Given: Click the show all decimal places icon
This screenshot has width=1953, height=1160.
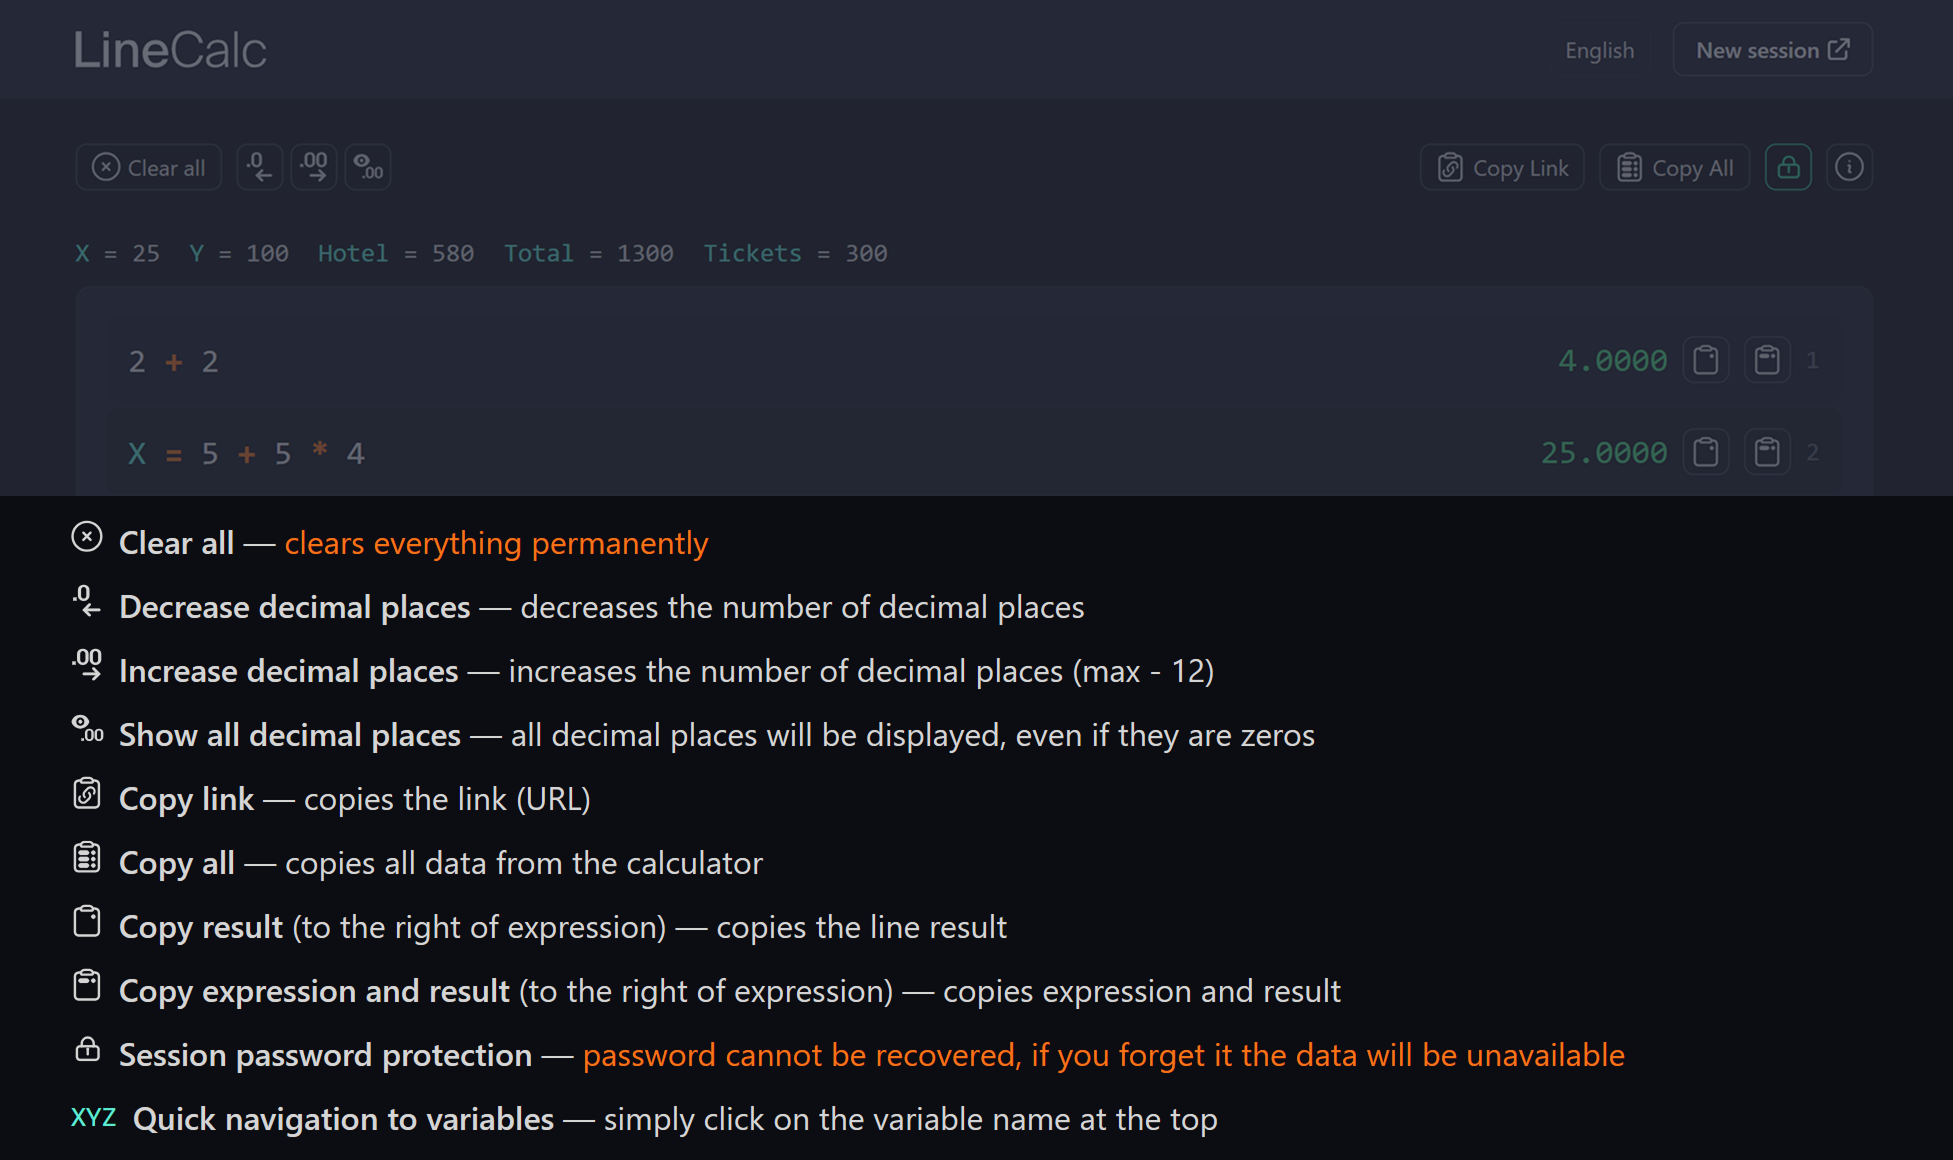Looking at the screenshot, I should coord(368,167).
